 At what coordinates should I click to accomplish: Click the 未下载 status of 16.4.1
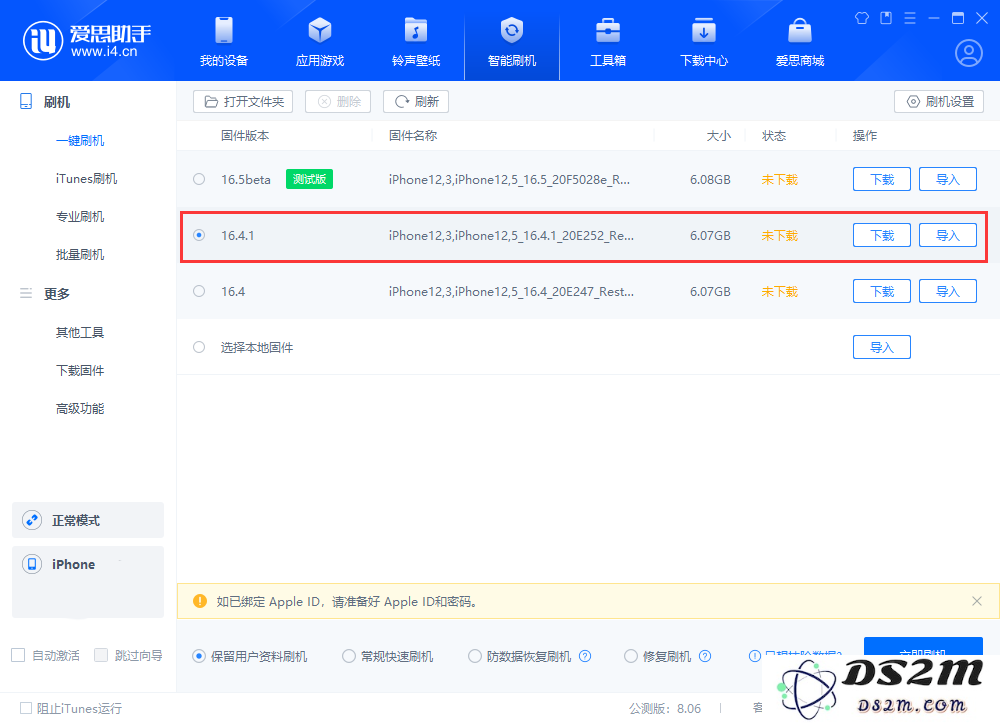click(779, 235)
